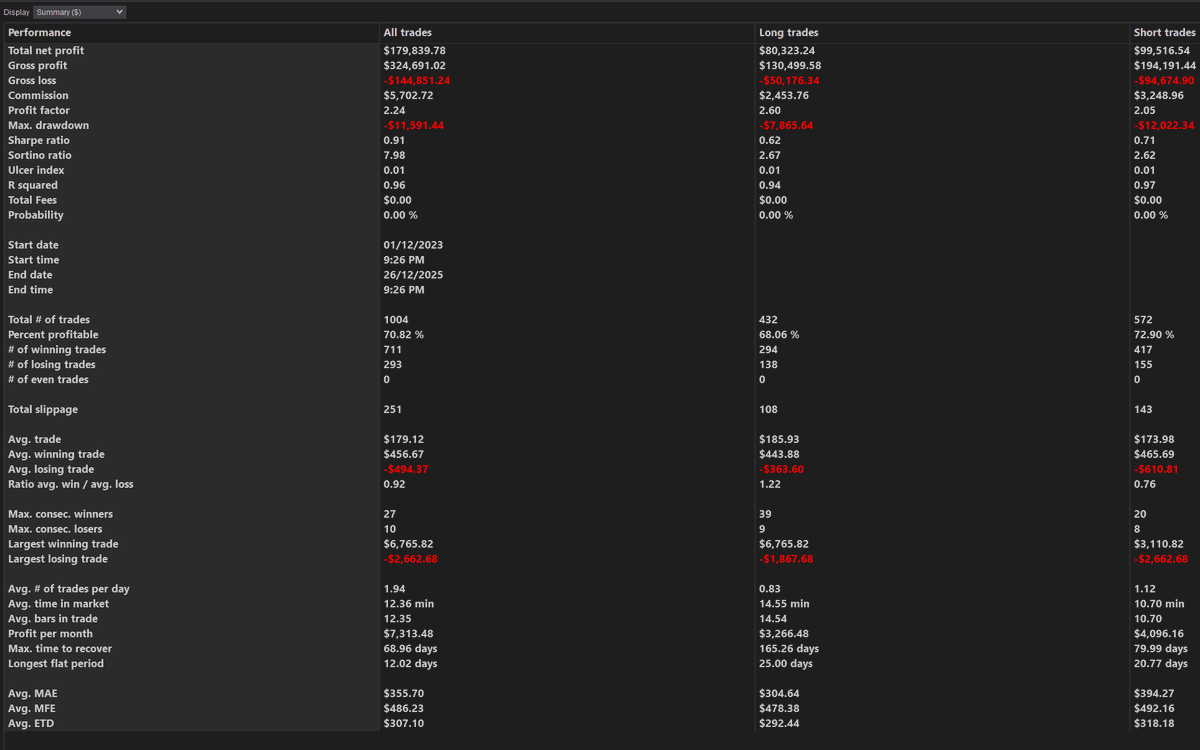Click 'Ratio avg. win / avg. loss' label
1200x750 pixels.
[x=70, y=485]
